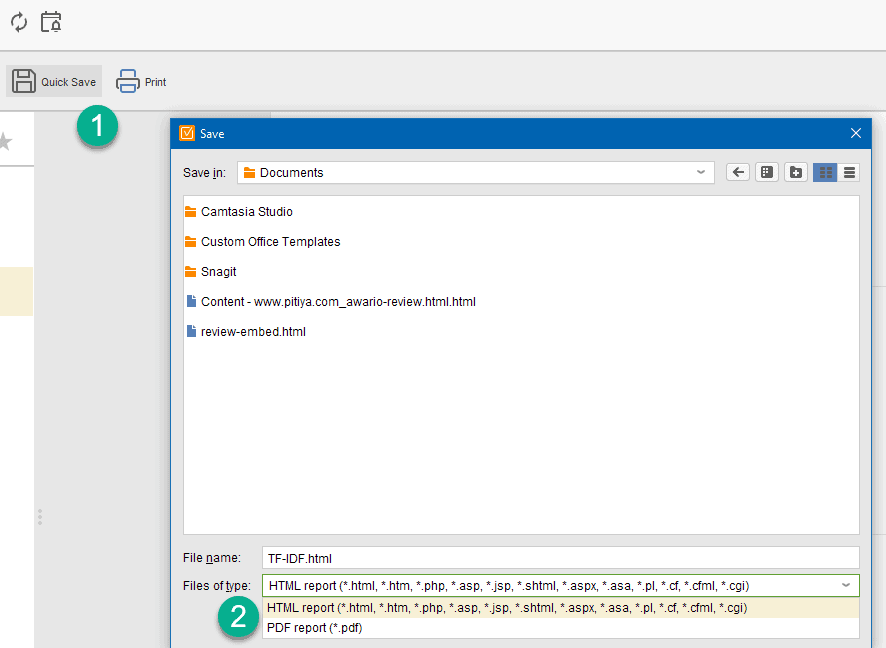Click the Save in dropdown chevron

(x=701, y=172)
